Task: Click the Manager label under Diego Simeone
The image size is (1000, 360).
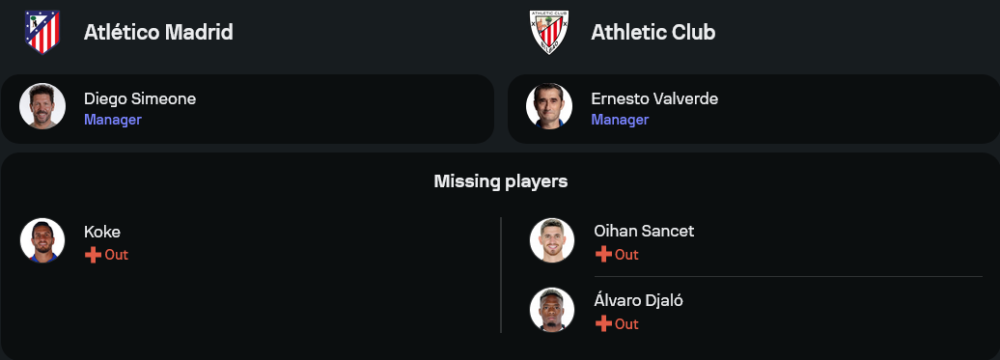Action: click(x=112, y=120)
